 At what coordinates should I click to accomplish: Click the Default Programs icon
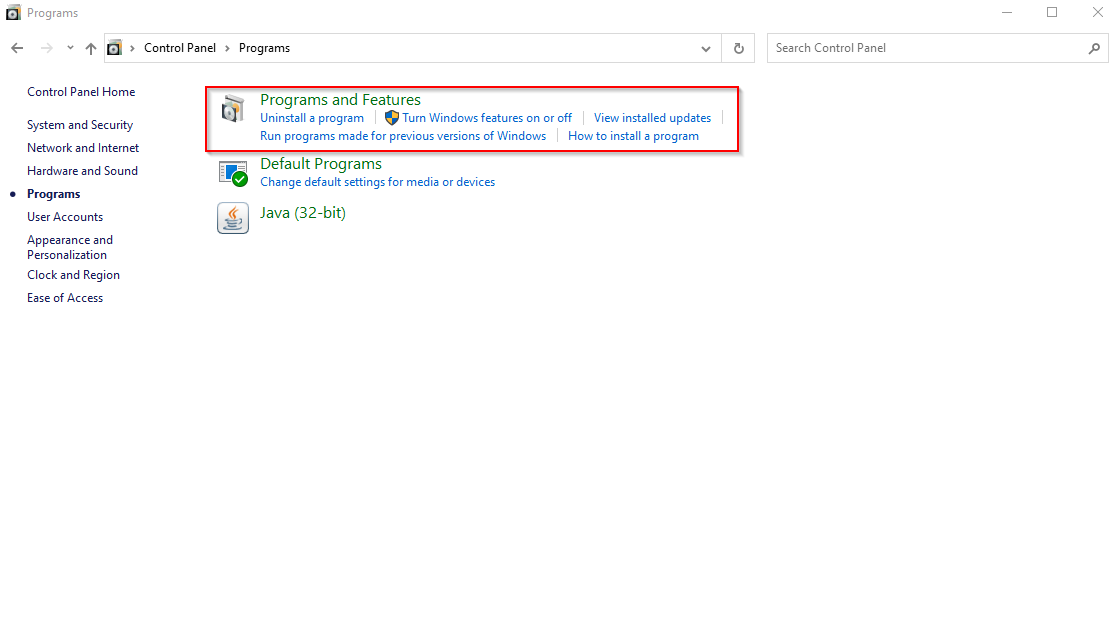[233, 173]
